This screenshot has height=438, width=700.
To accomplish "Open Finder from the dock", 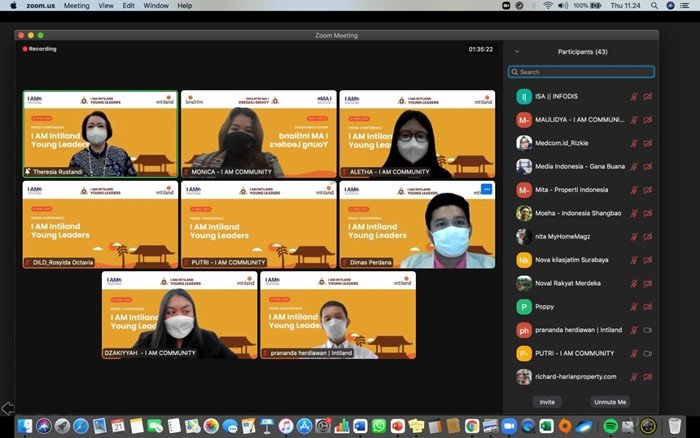I will 25,426.
